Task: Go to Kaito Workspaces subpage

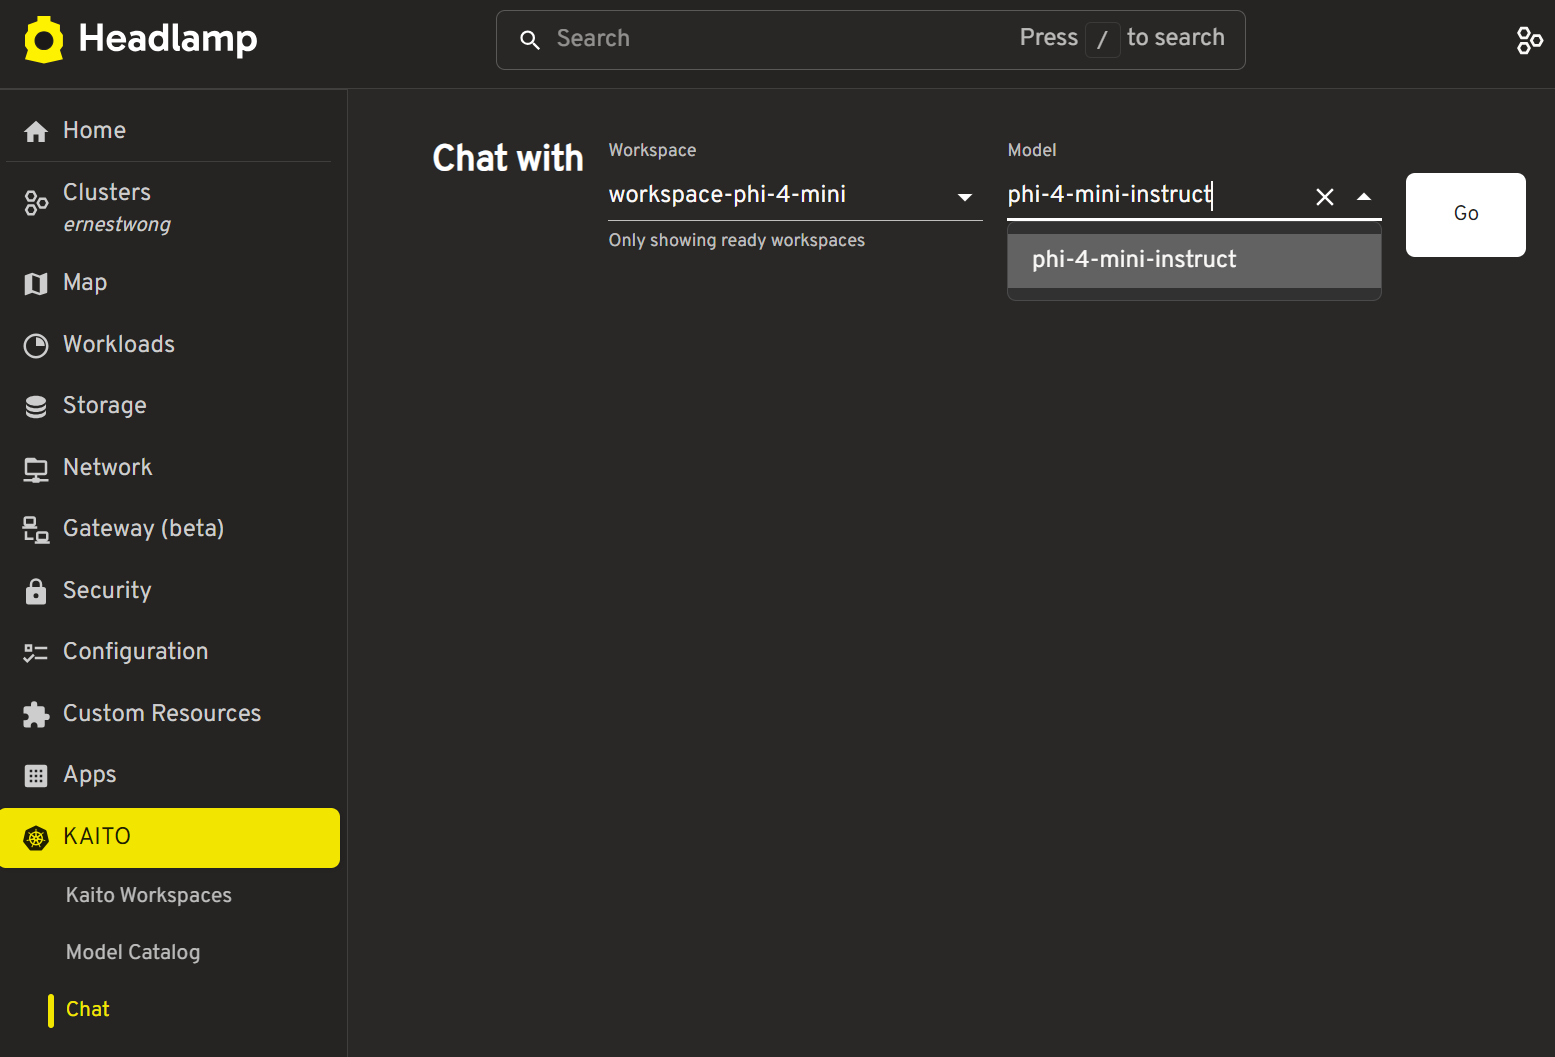Action: pyautogui.click(x=149, y=895)
